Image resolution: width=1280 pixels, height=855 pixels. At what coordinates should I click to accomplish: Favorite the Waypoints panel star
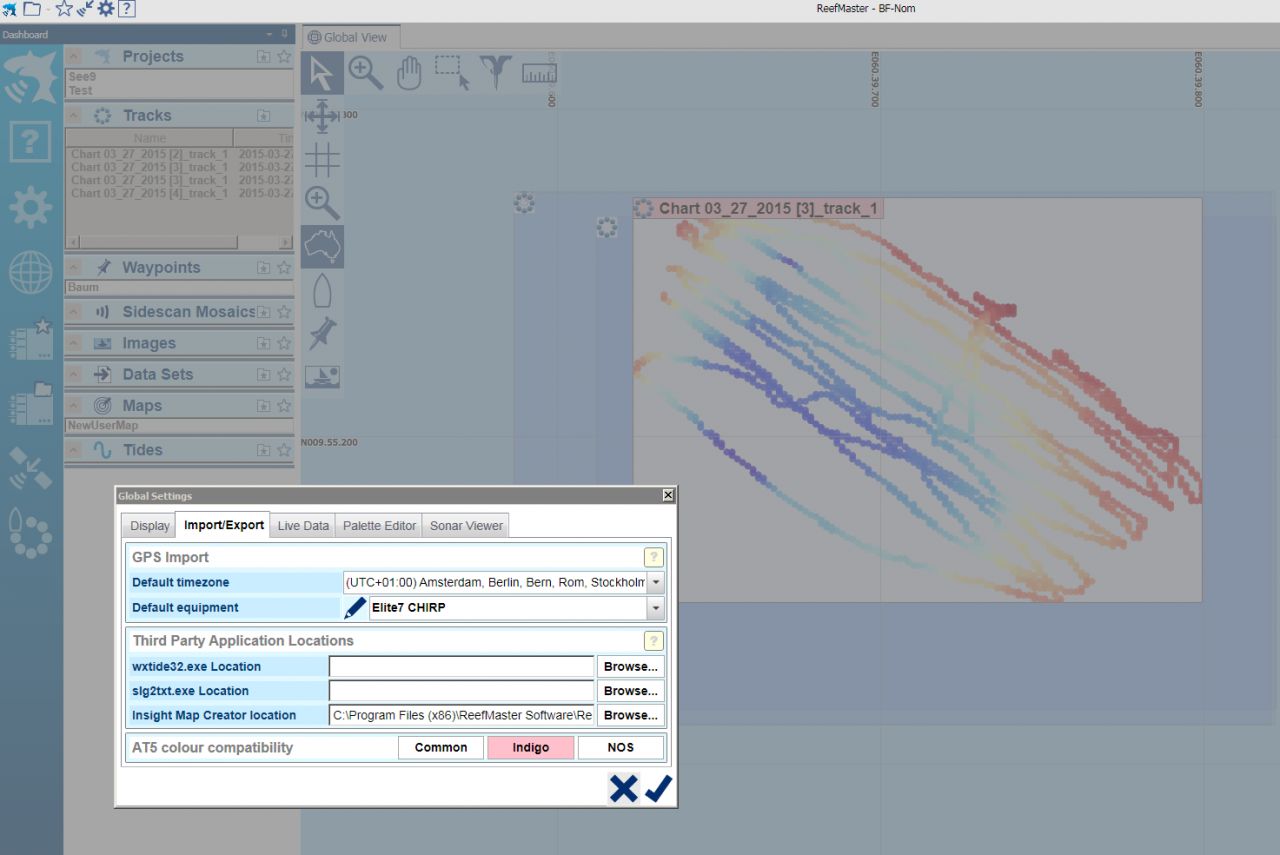point(284,268)
